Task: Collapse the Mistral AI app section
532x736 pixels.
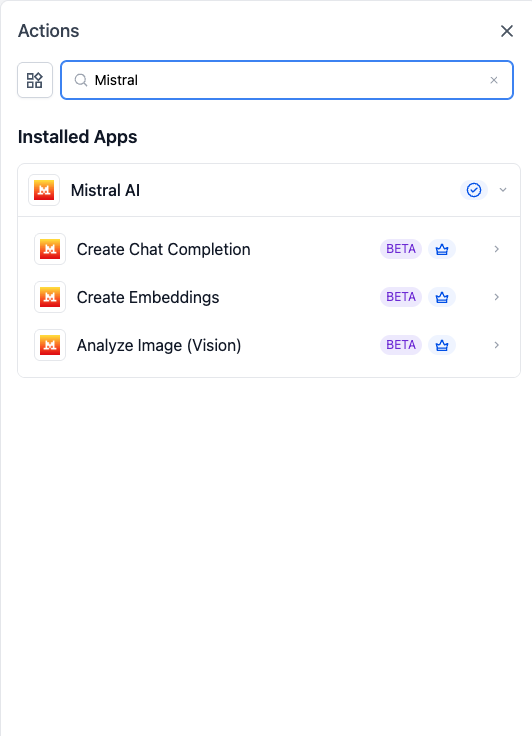Action: pyautogui.click(x=503, y=190)
